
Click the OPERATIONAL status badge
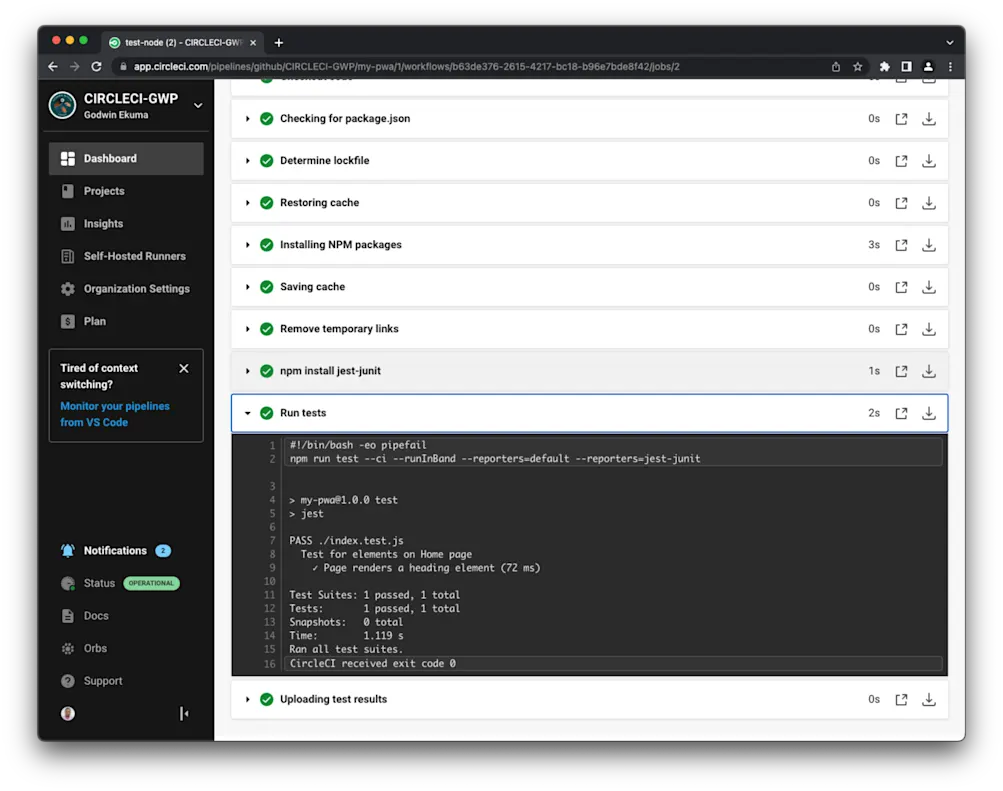[x=151, y=583]
